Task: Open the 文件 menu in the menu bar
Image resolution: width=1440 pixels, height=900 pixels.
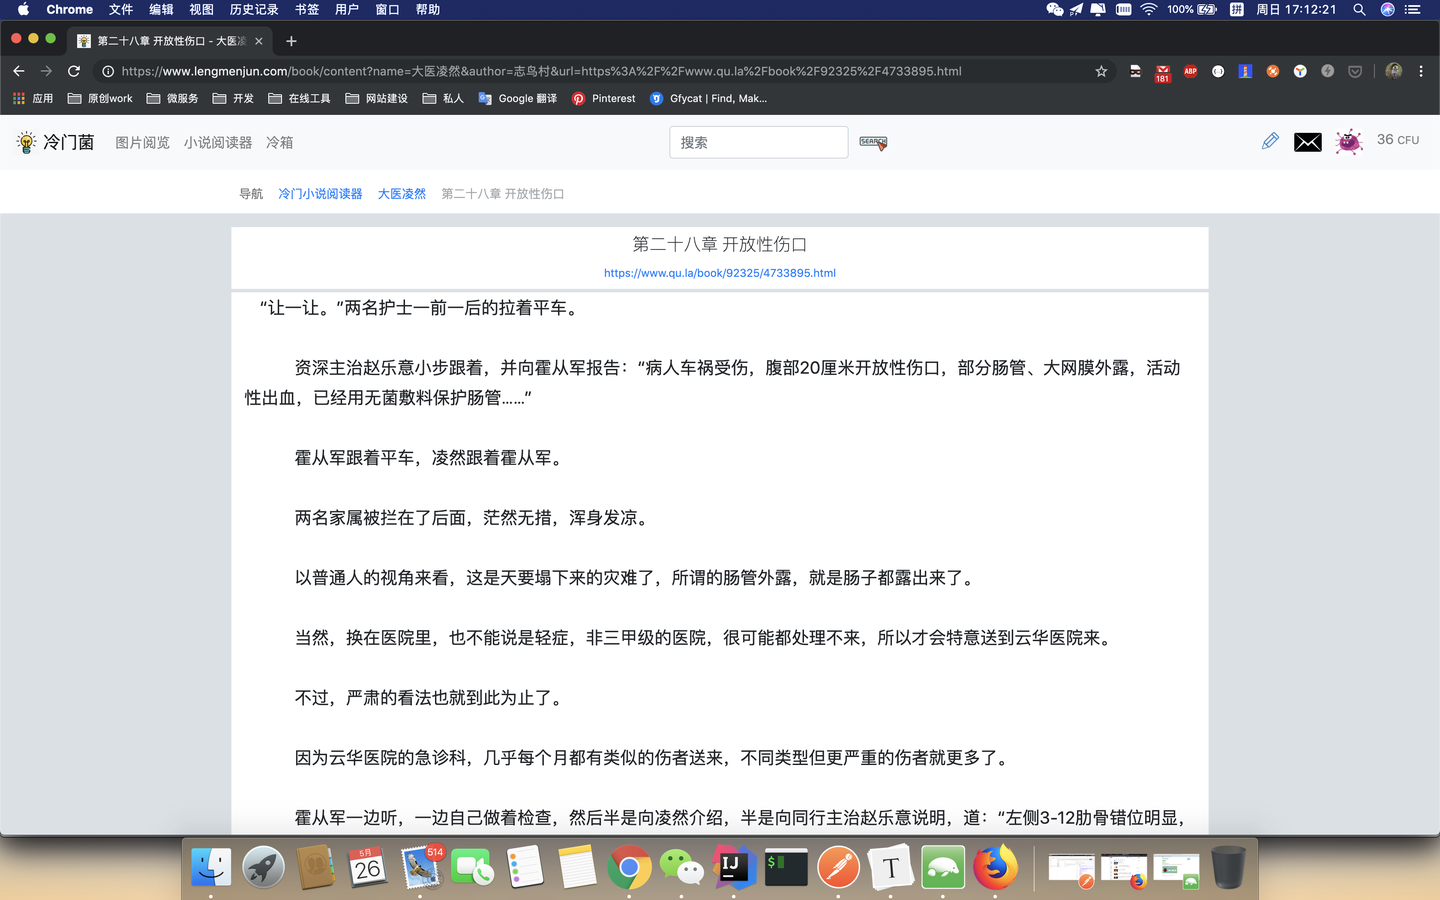Action: [x=121, y=9]
